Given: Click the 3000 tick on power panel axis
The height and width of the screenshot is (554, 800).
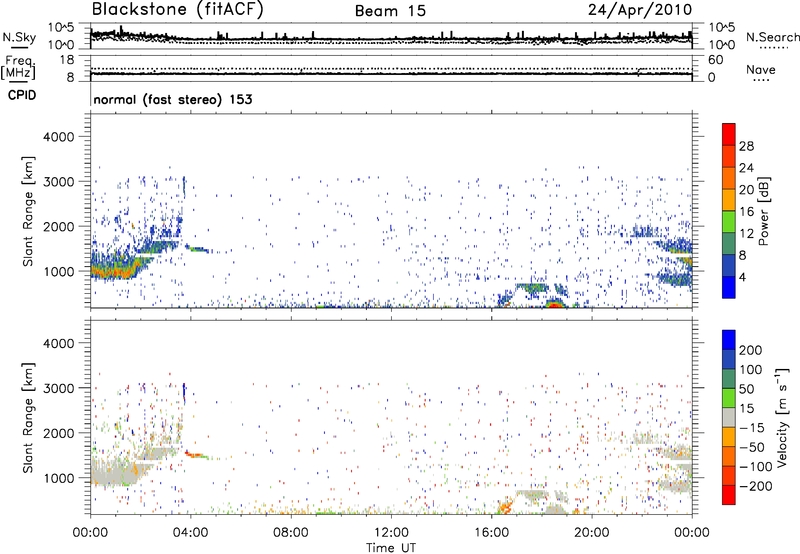Looking at the screenshot, I should click(x=58, y=182).
